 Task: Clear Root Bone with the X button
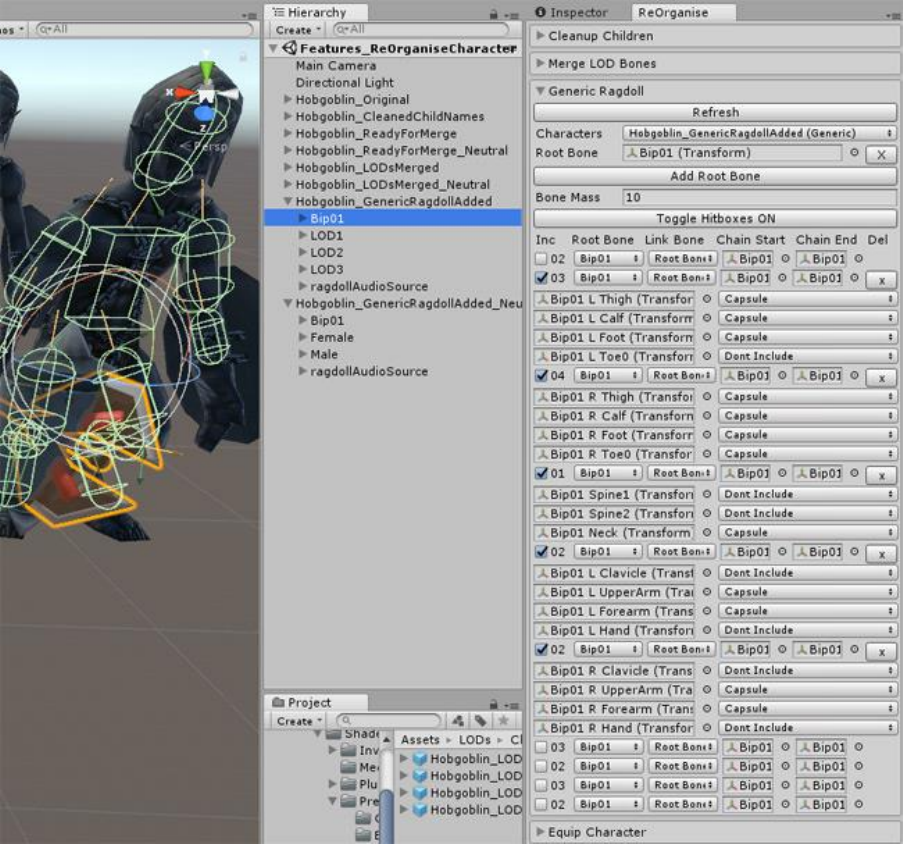[x=881, y=154]
